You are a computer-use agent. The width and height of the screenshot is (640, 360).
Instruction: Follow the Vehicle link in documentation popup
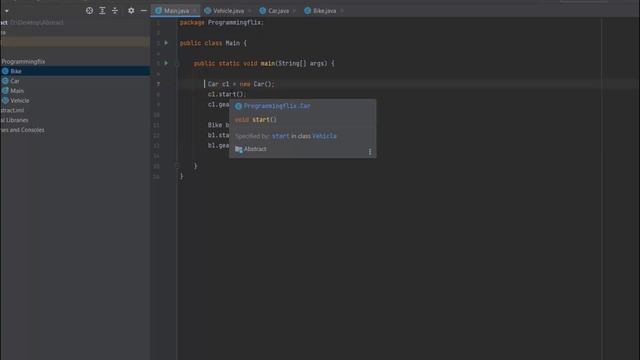pyautogui.click(x=324, y=136)
